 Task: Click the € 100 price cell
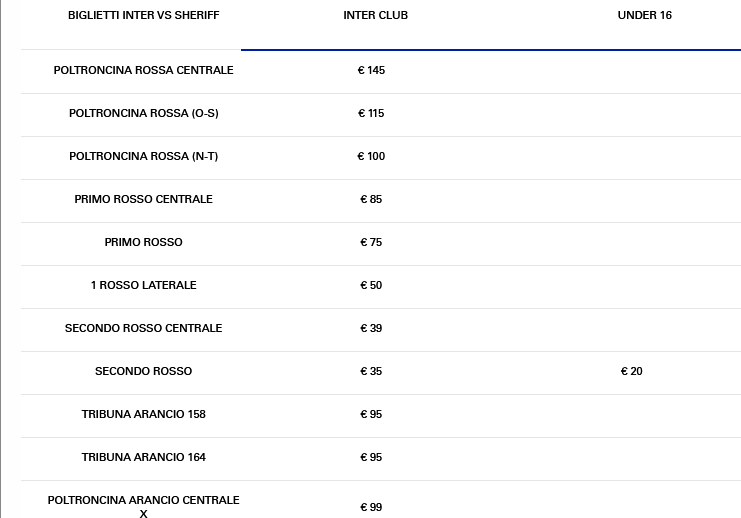371,157
